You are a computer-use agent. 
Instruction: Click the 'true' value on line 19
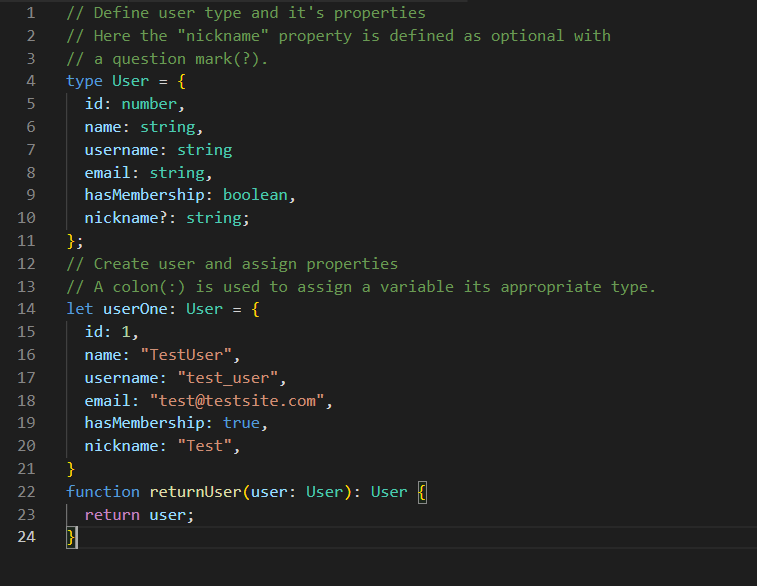(x=241, y=423)
